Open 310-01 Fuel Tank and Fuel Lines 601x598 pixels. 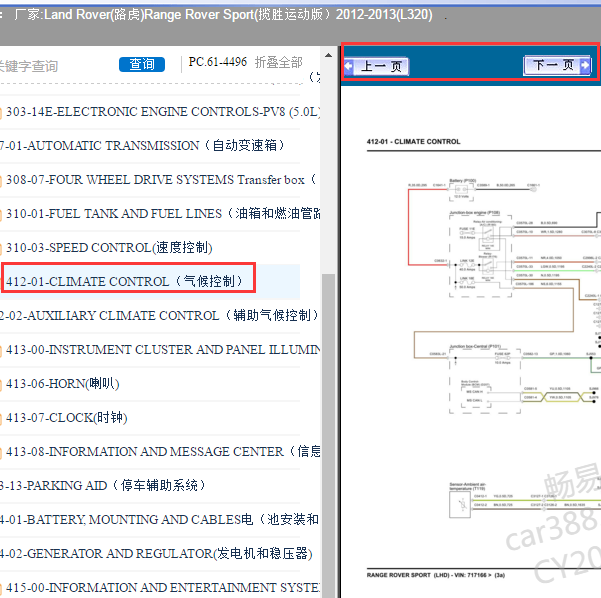[163, 214]
